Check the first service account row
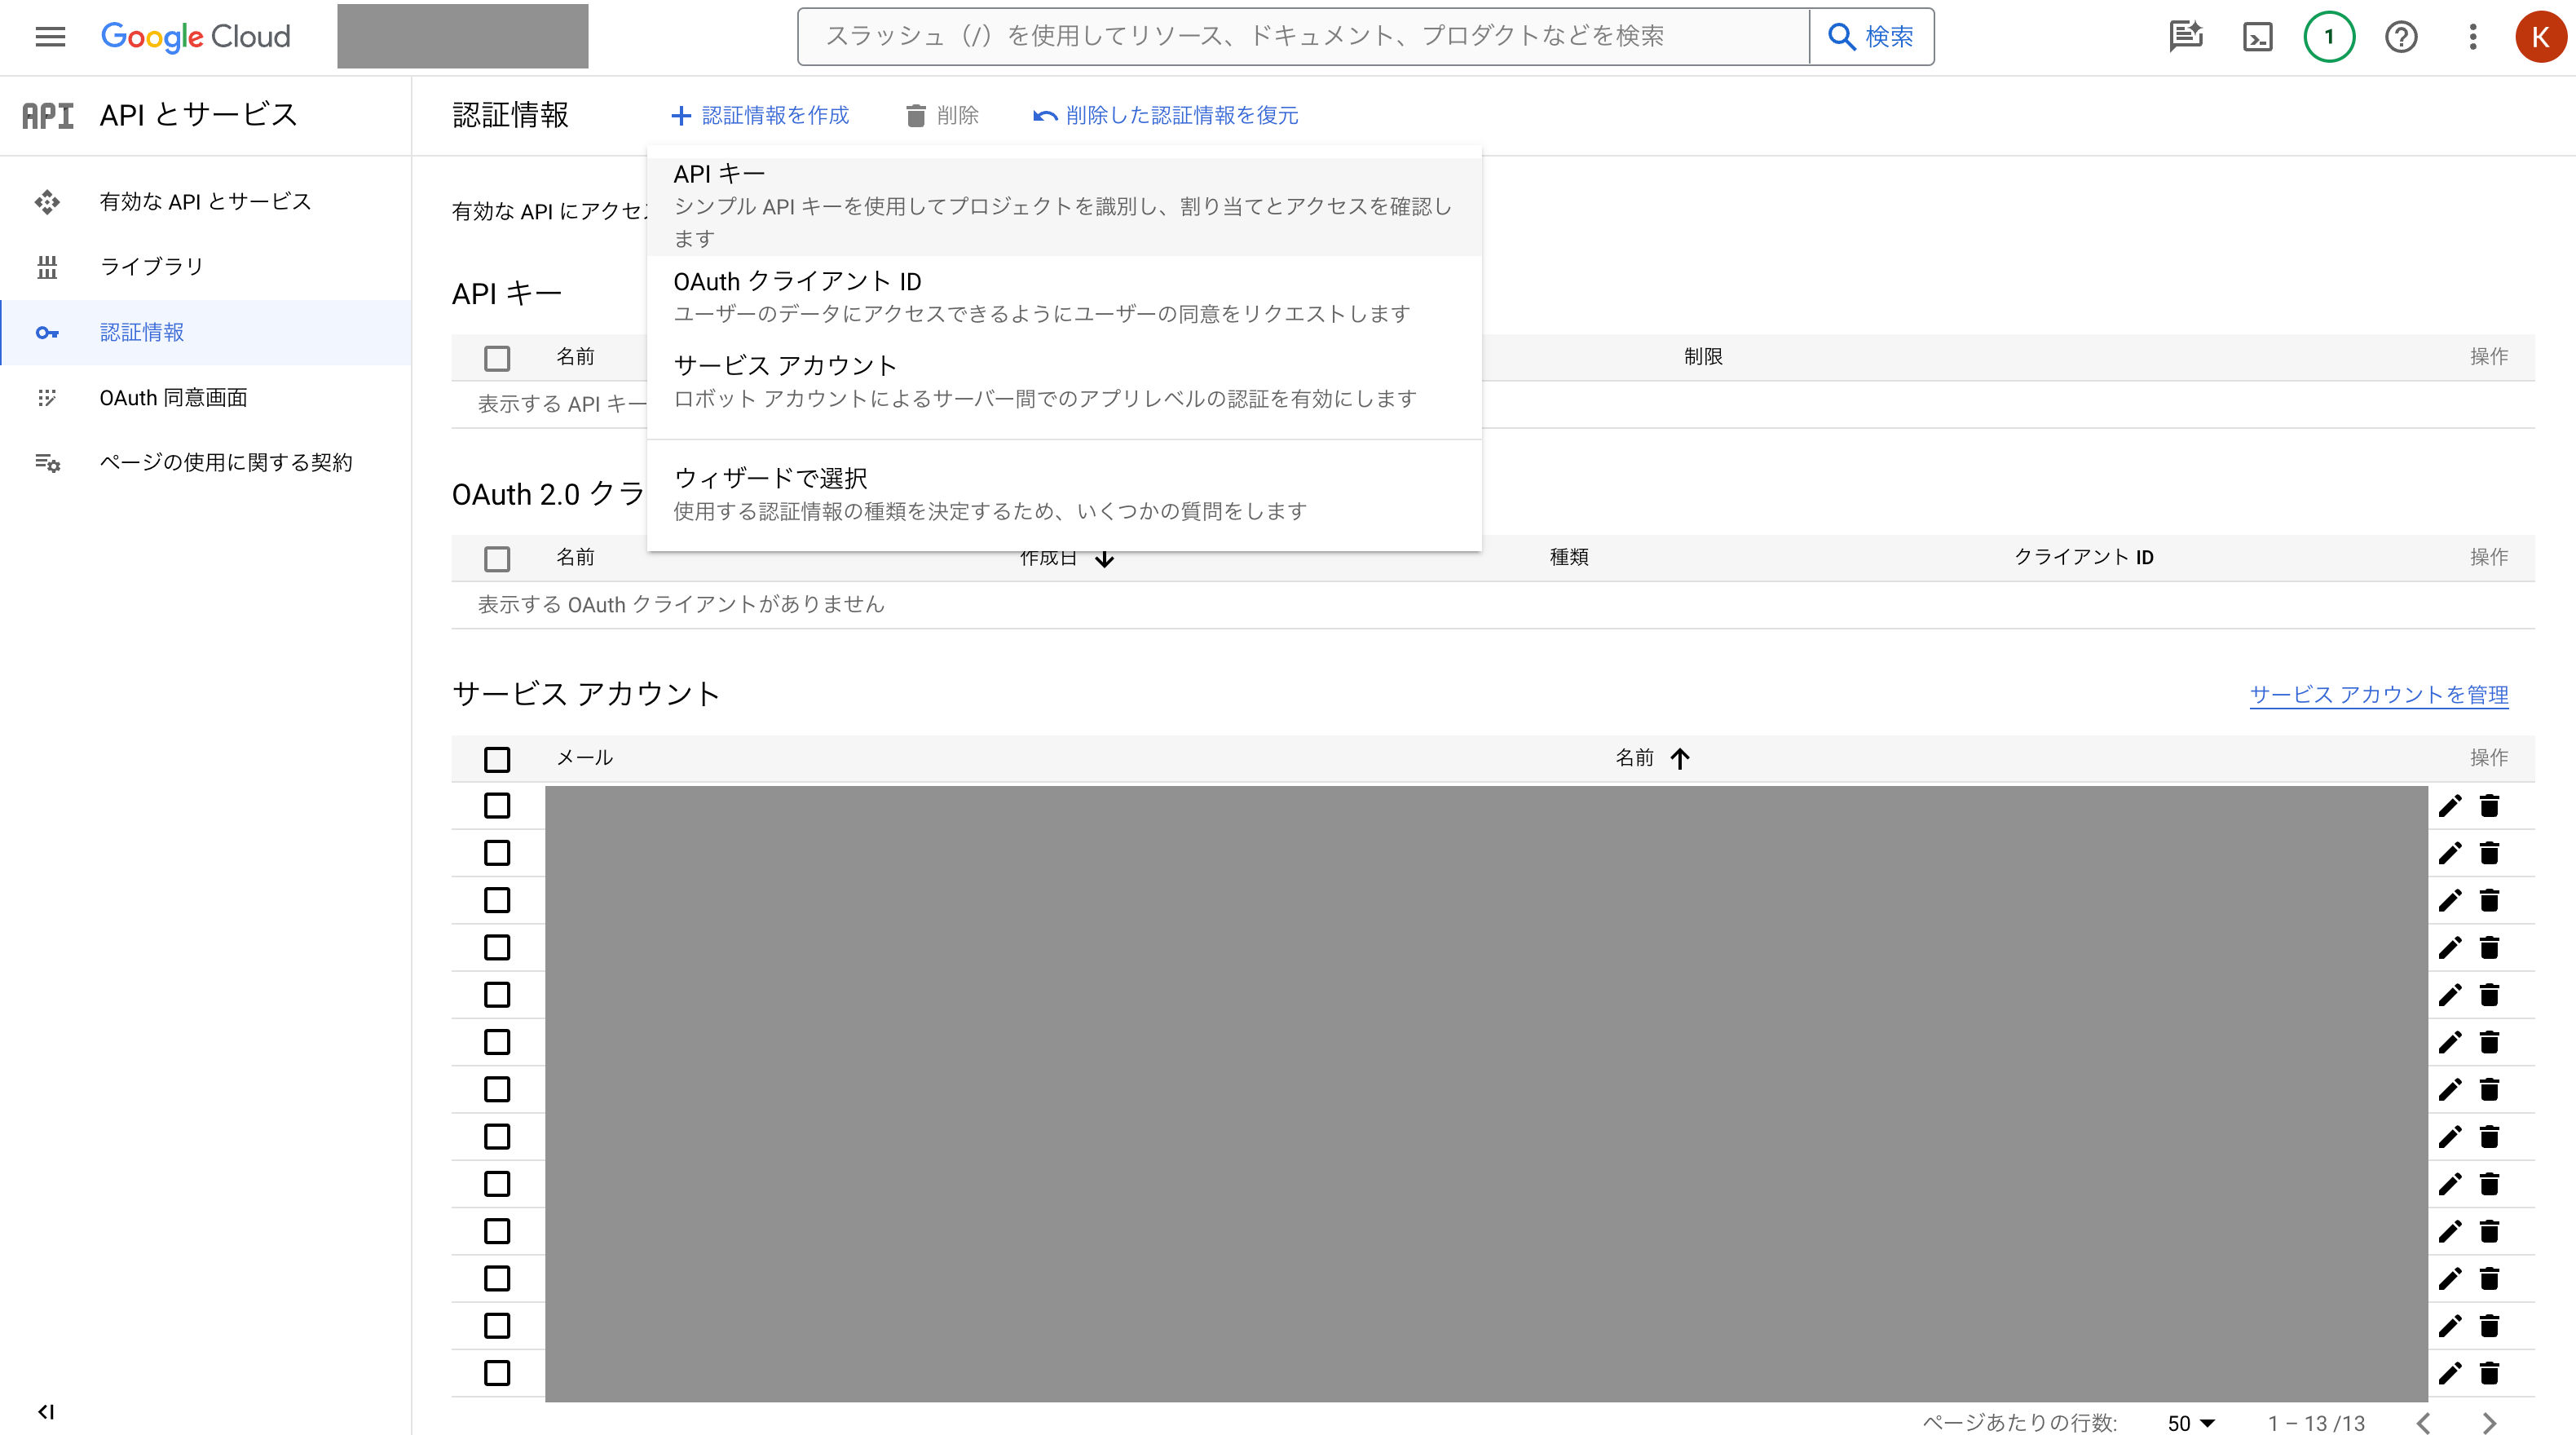The width and height of the screenshot is (2576, 1435). [x=497, y=806]
